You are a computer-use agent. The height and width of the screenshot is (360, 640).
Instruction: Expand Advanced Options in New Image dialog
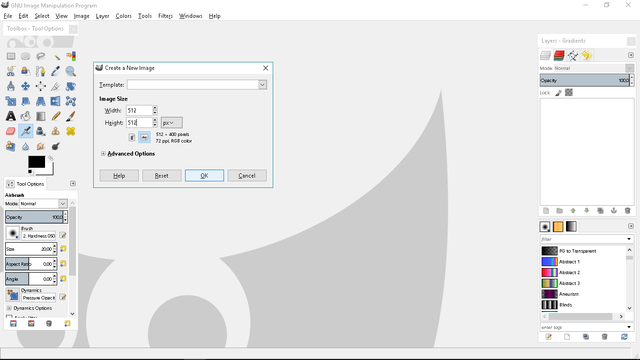point(103,153)
